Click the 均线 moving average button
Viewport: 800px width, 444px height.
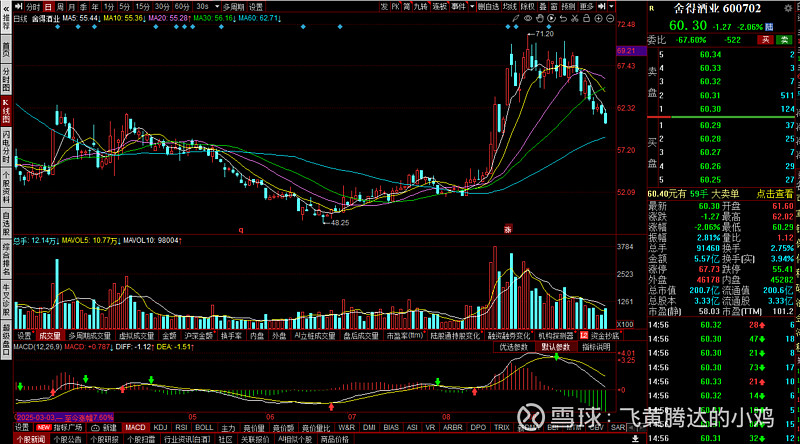tap(509, 7)
